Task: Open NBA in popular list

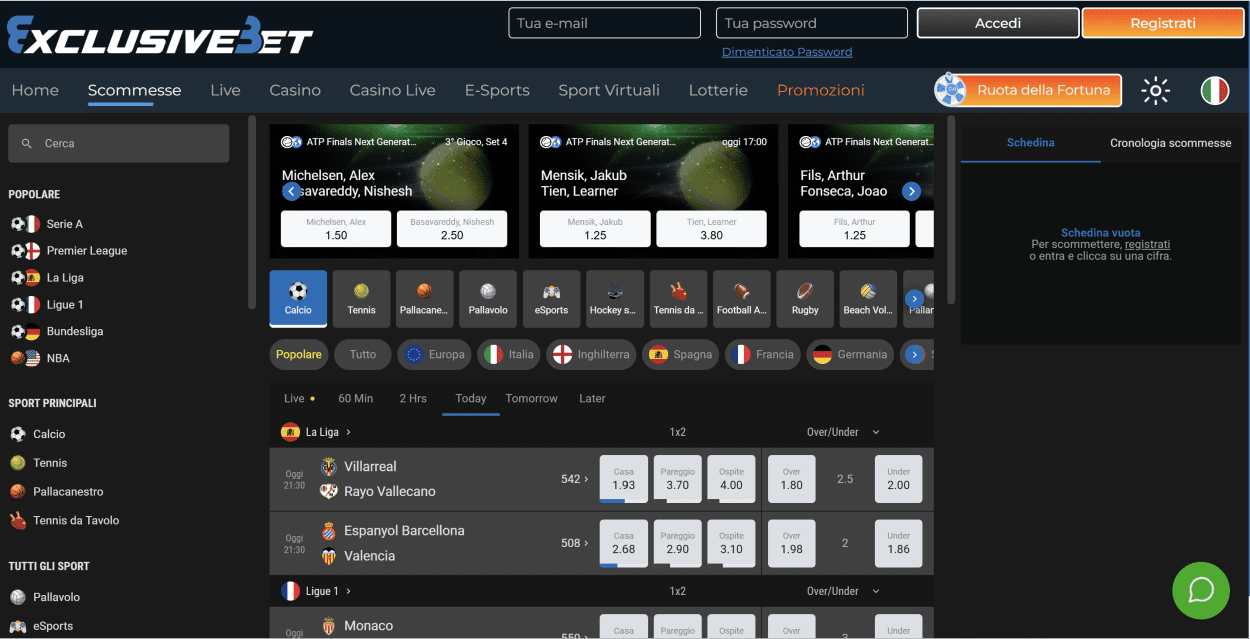Action: click(x=58, y=358)
